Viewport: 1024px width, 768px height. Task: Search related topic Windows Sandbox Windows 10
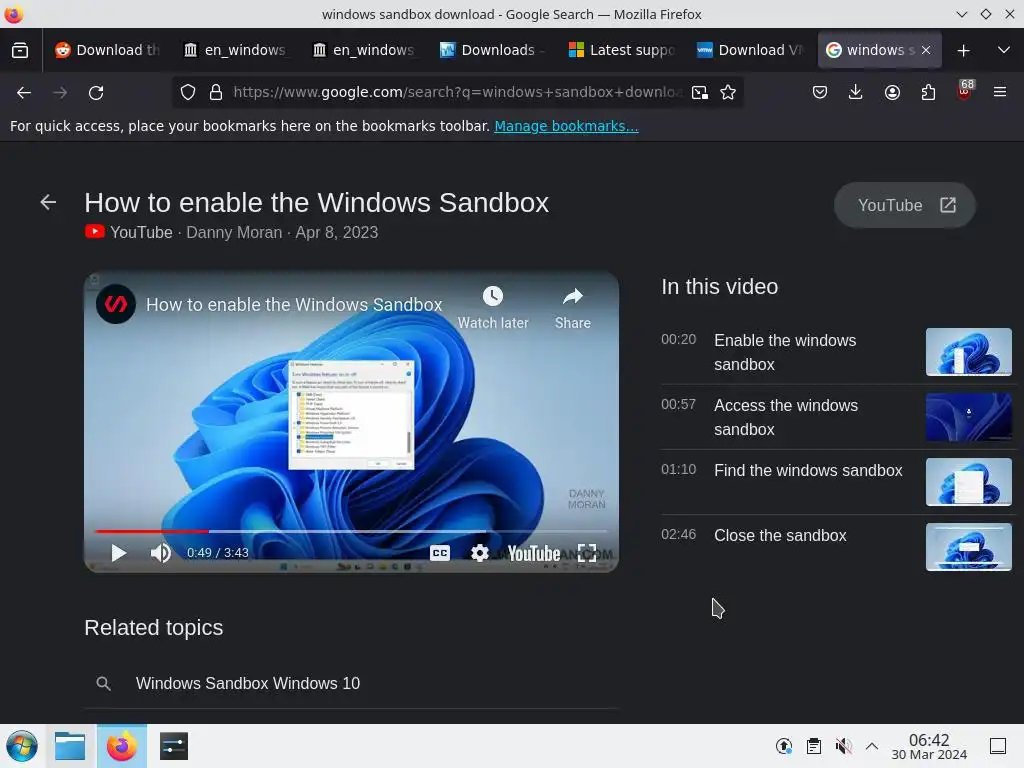point(351,683)
